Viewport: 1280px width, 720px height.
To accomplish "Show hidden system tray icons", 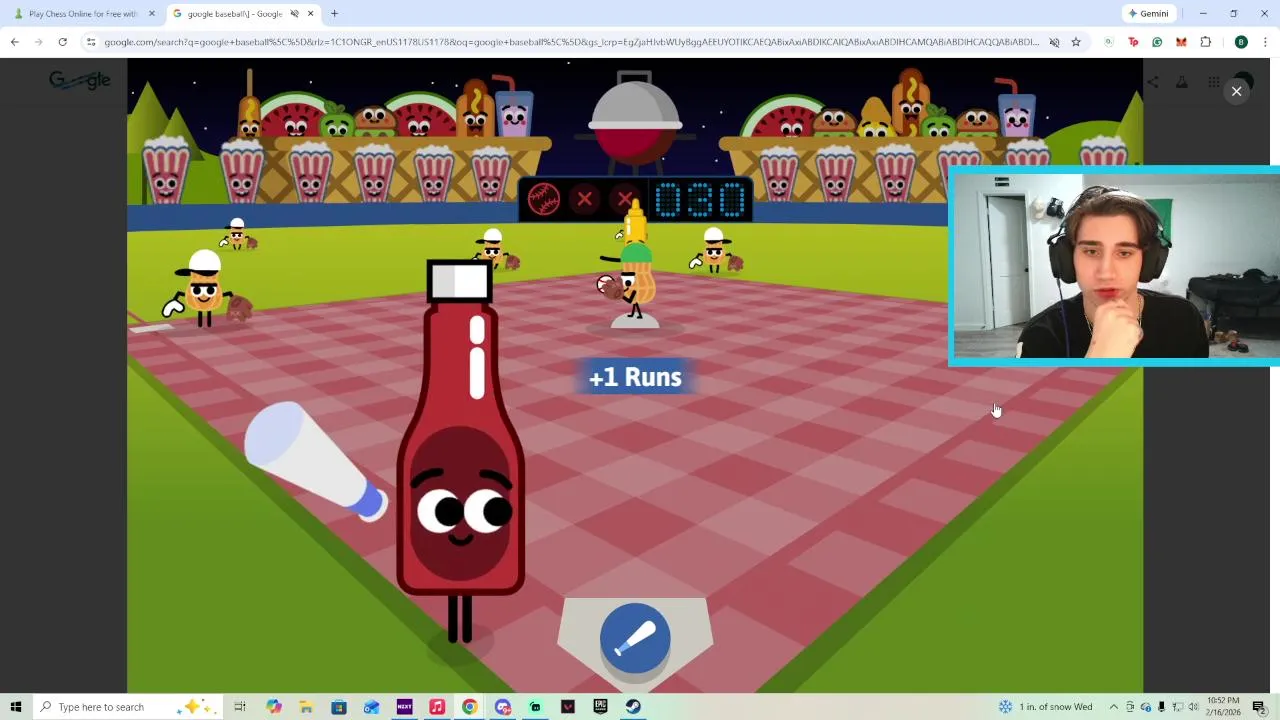I will (1113, 707).
